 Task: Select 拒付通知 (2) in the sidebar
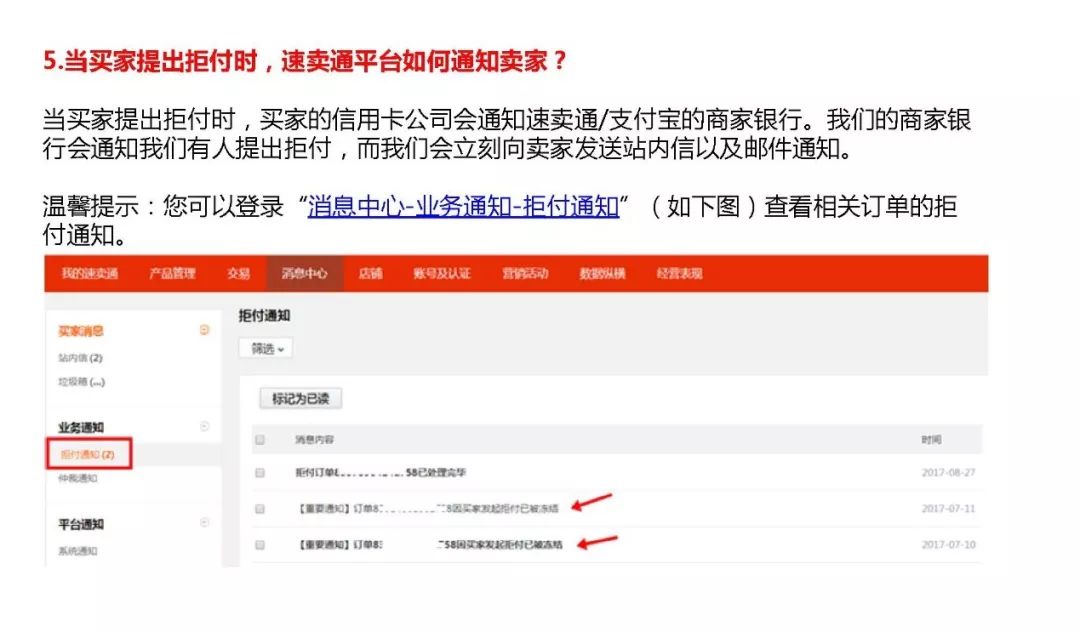click(x=90, y=454)
